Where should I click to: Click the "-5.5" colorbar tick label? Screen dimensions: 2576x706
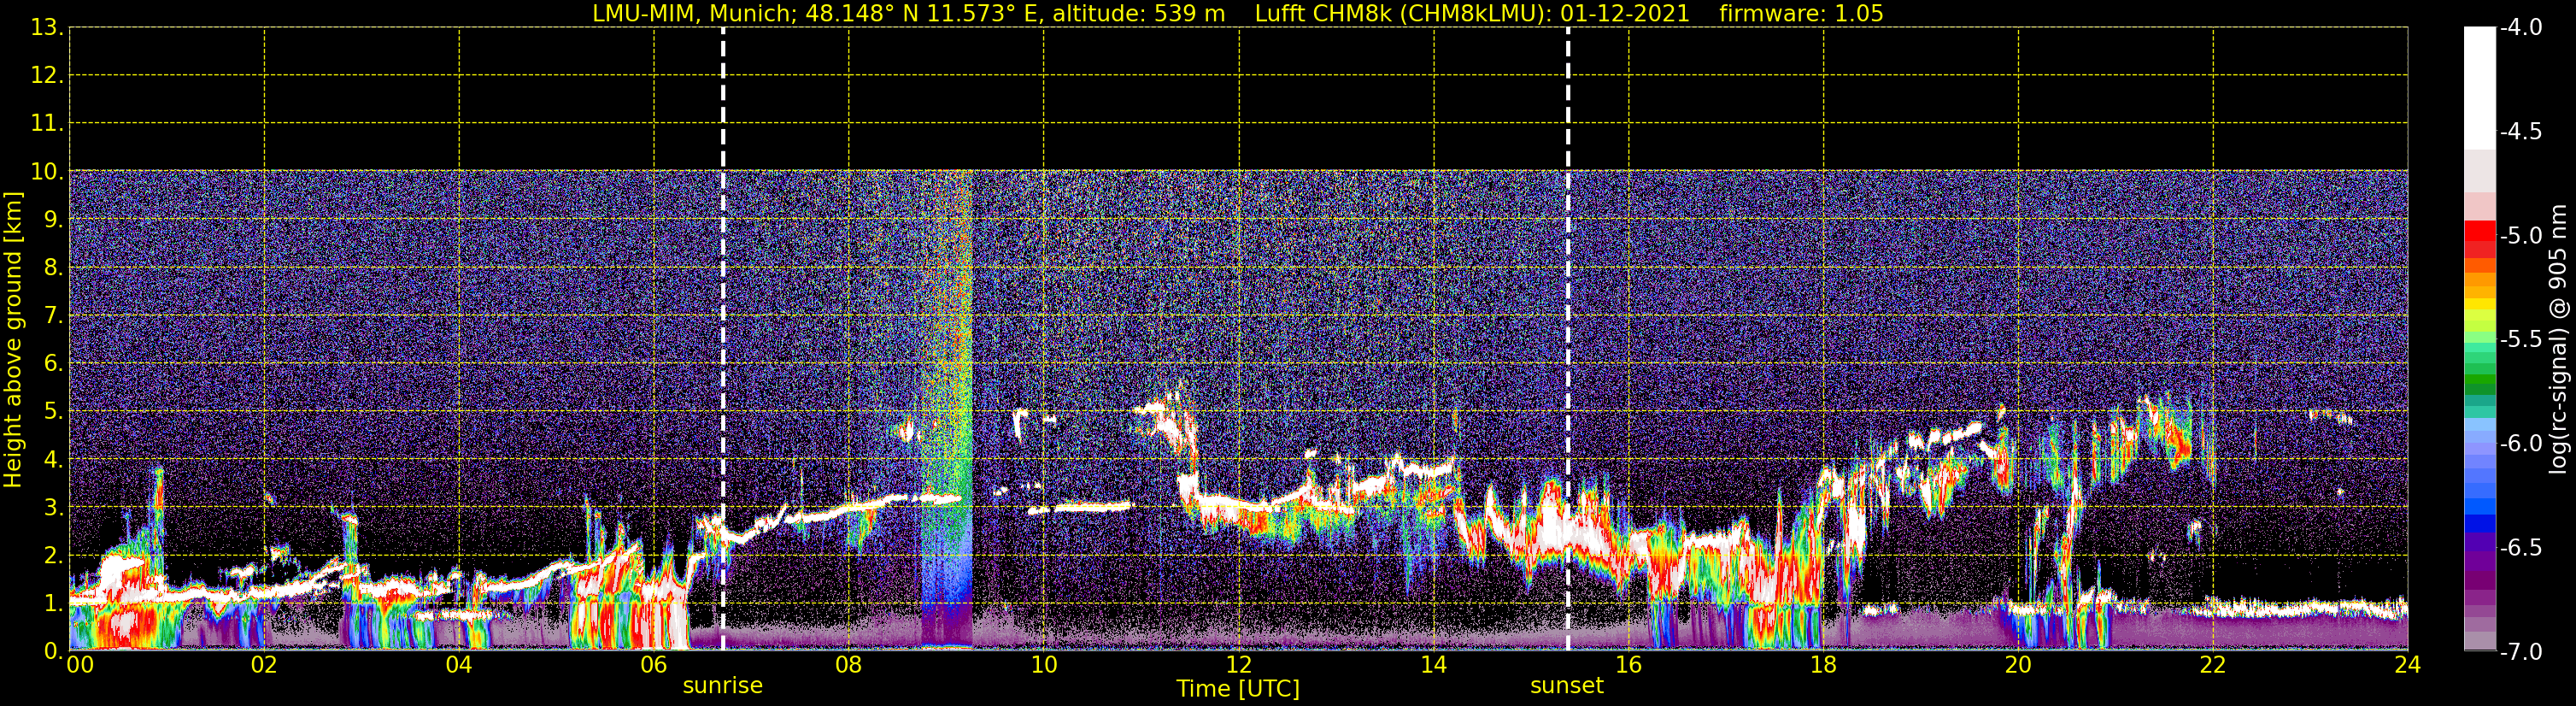click(x=2521, y=339)
